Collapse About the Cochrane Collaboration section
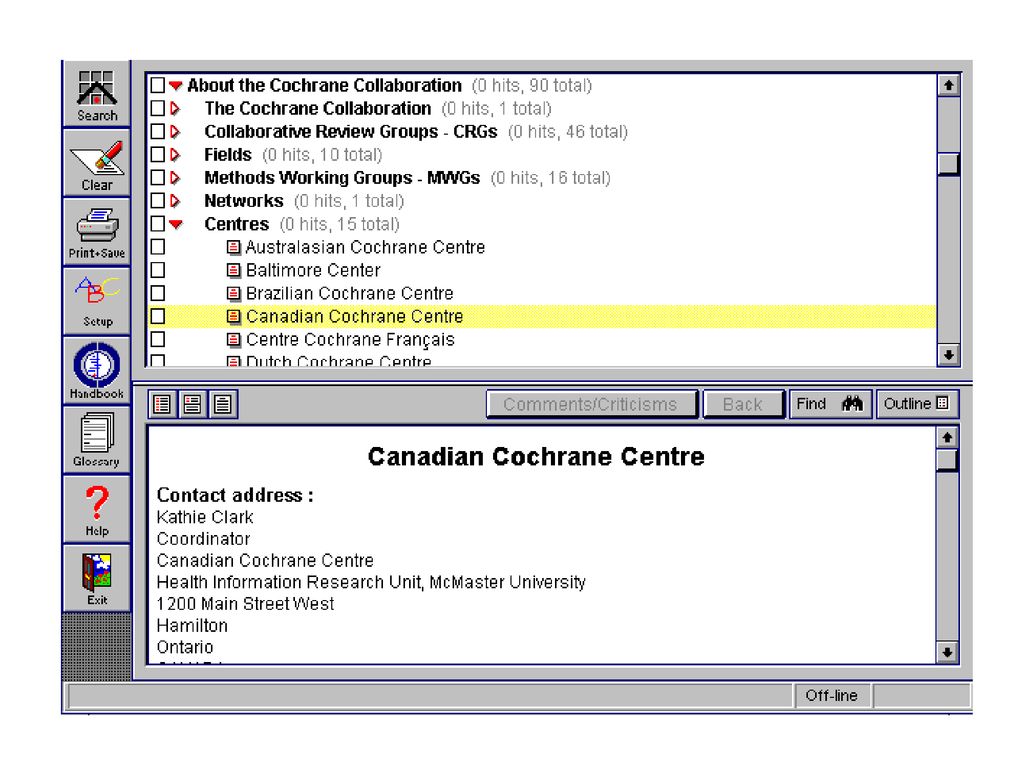 click(175, 86)
